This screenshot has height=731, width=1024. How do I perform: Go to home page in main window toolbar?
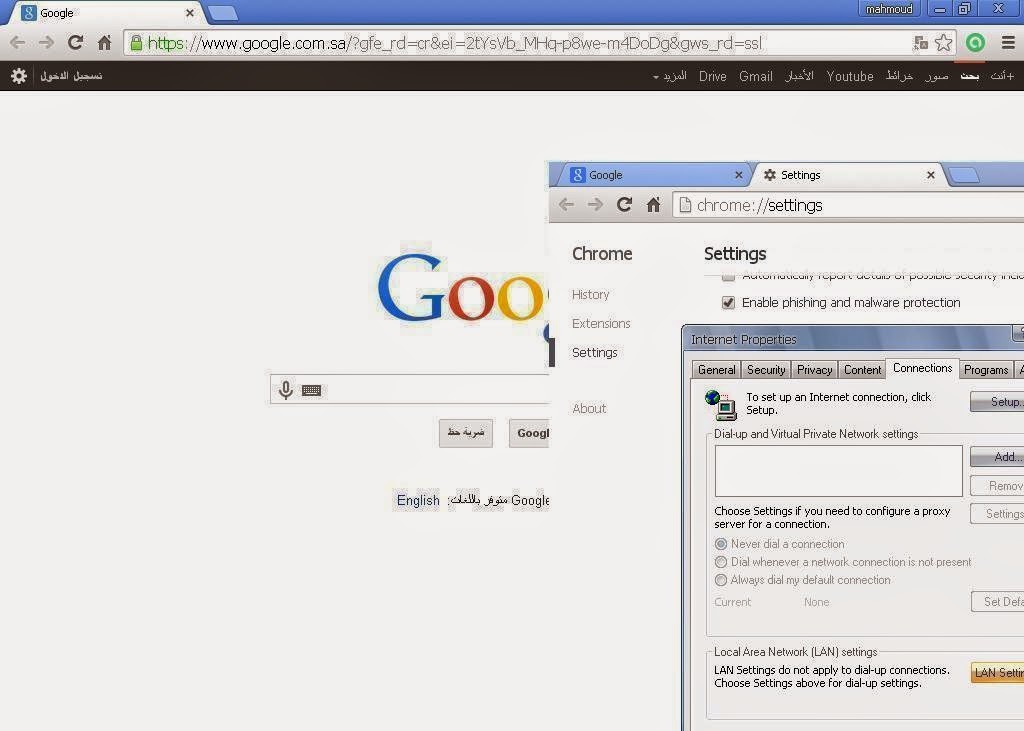104,43
